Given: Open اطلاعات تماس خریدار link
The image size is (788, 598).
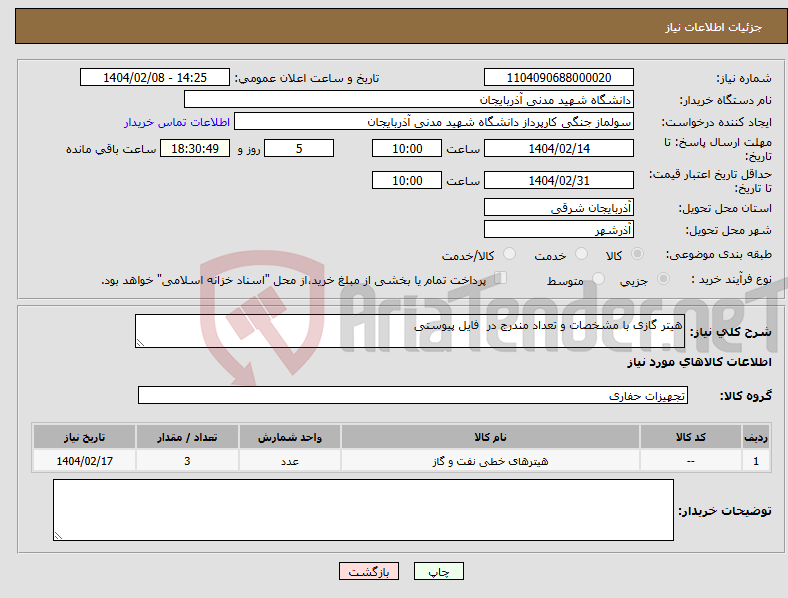Looking at the screenshot, I should [177, 122].
